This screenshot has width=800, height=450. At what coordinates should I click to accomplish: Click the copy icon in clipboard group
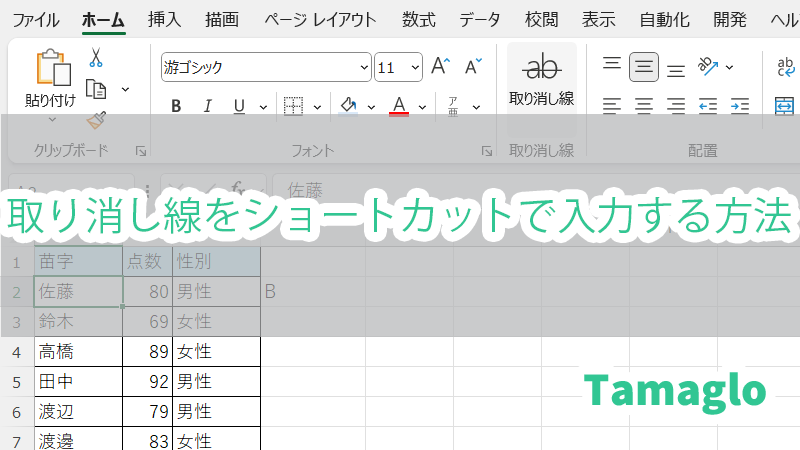click(x=97, y=89)
